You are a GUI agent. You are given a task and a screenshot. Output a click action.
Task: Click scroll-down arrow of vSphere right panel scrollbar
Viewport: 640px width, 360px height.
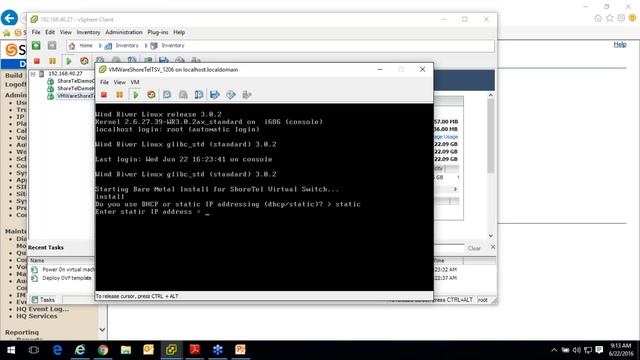pyautogui.click(x=491, y=236)
